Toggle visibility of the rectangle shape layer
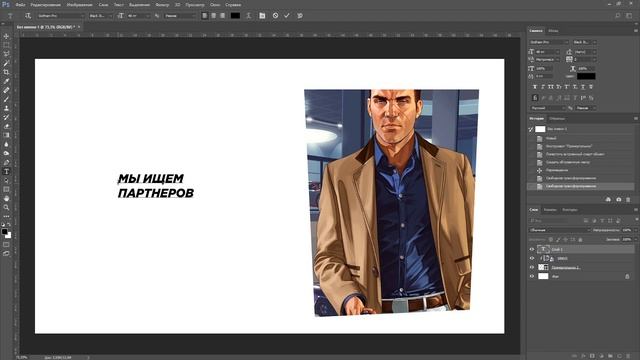Image resolution: width=640 pixels, height=360 pixels. coord(532,267)
